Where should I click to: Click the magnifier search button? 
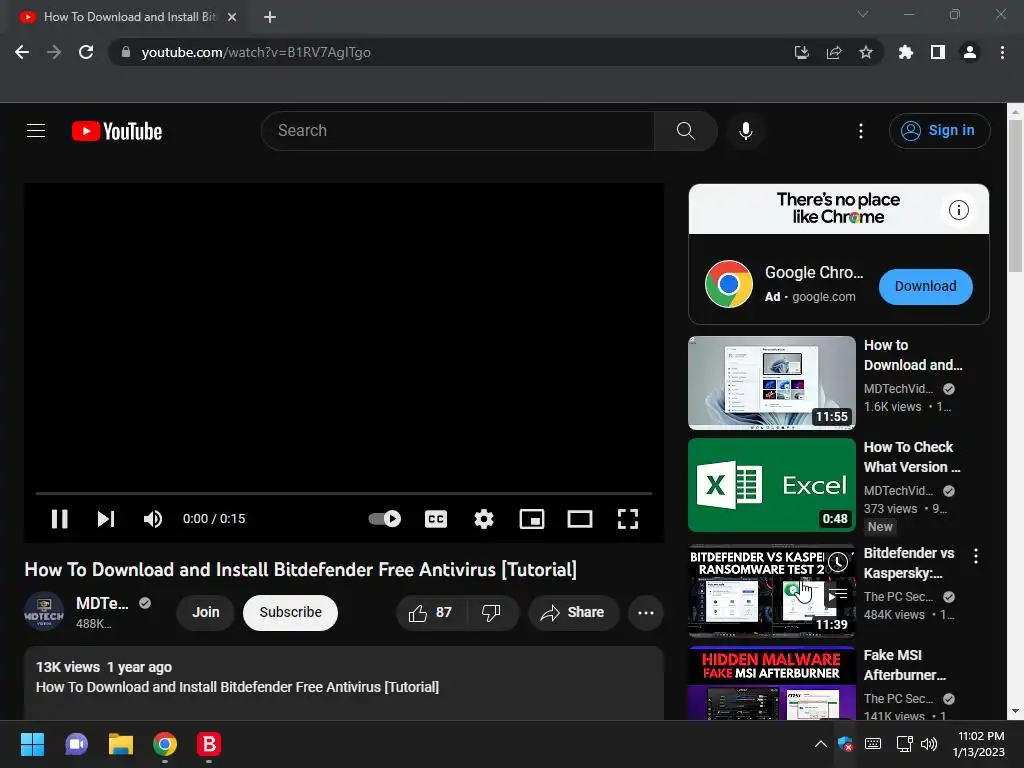pos(686,131)
